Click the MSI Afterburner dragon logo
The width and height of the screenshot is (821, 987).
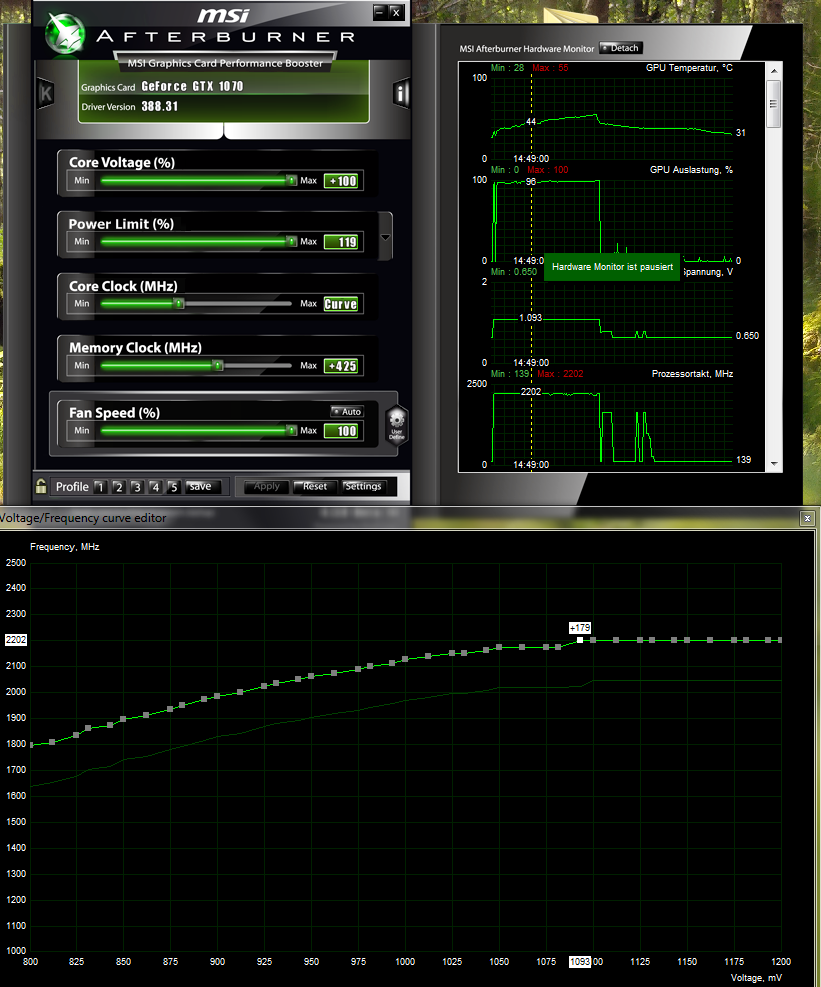(x=65, y=33)
